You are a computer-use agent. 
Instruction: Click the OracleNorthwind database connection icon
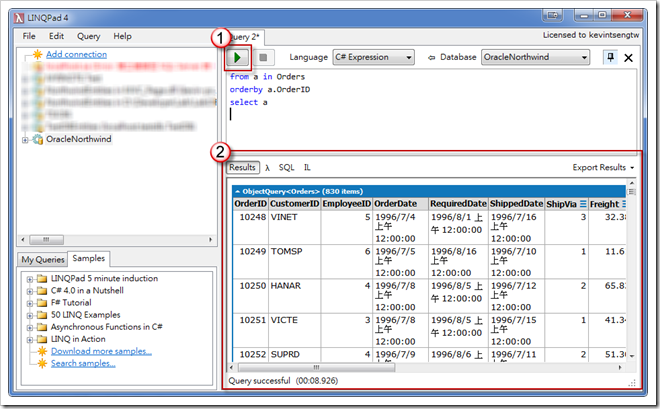point(38,139)
